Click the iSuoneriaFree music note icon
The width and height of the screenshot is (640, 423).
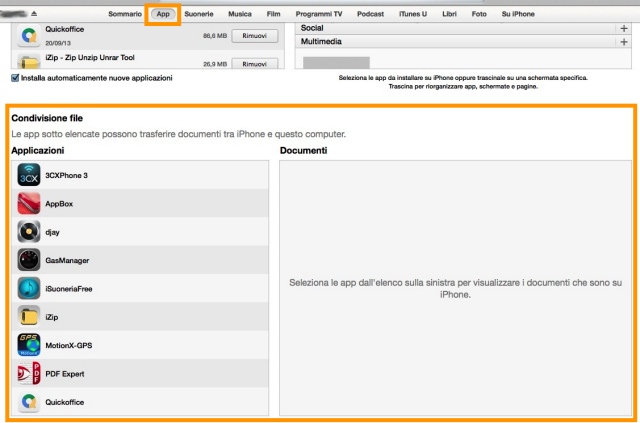[29, 288]
